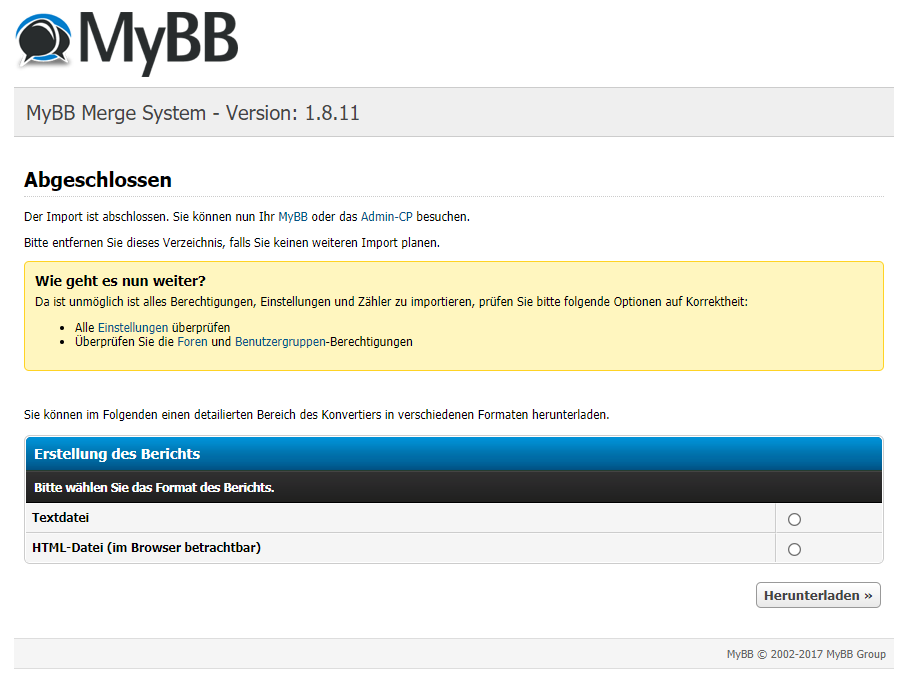The image size is (908, 682).
Task: Select the Textdatei report format radio
Action: 794,519
